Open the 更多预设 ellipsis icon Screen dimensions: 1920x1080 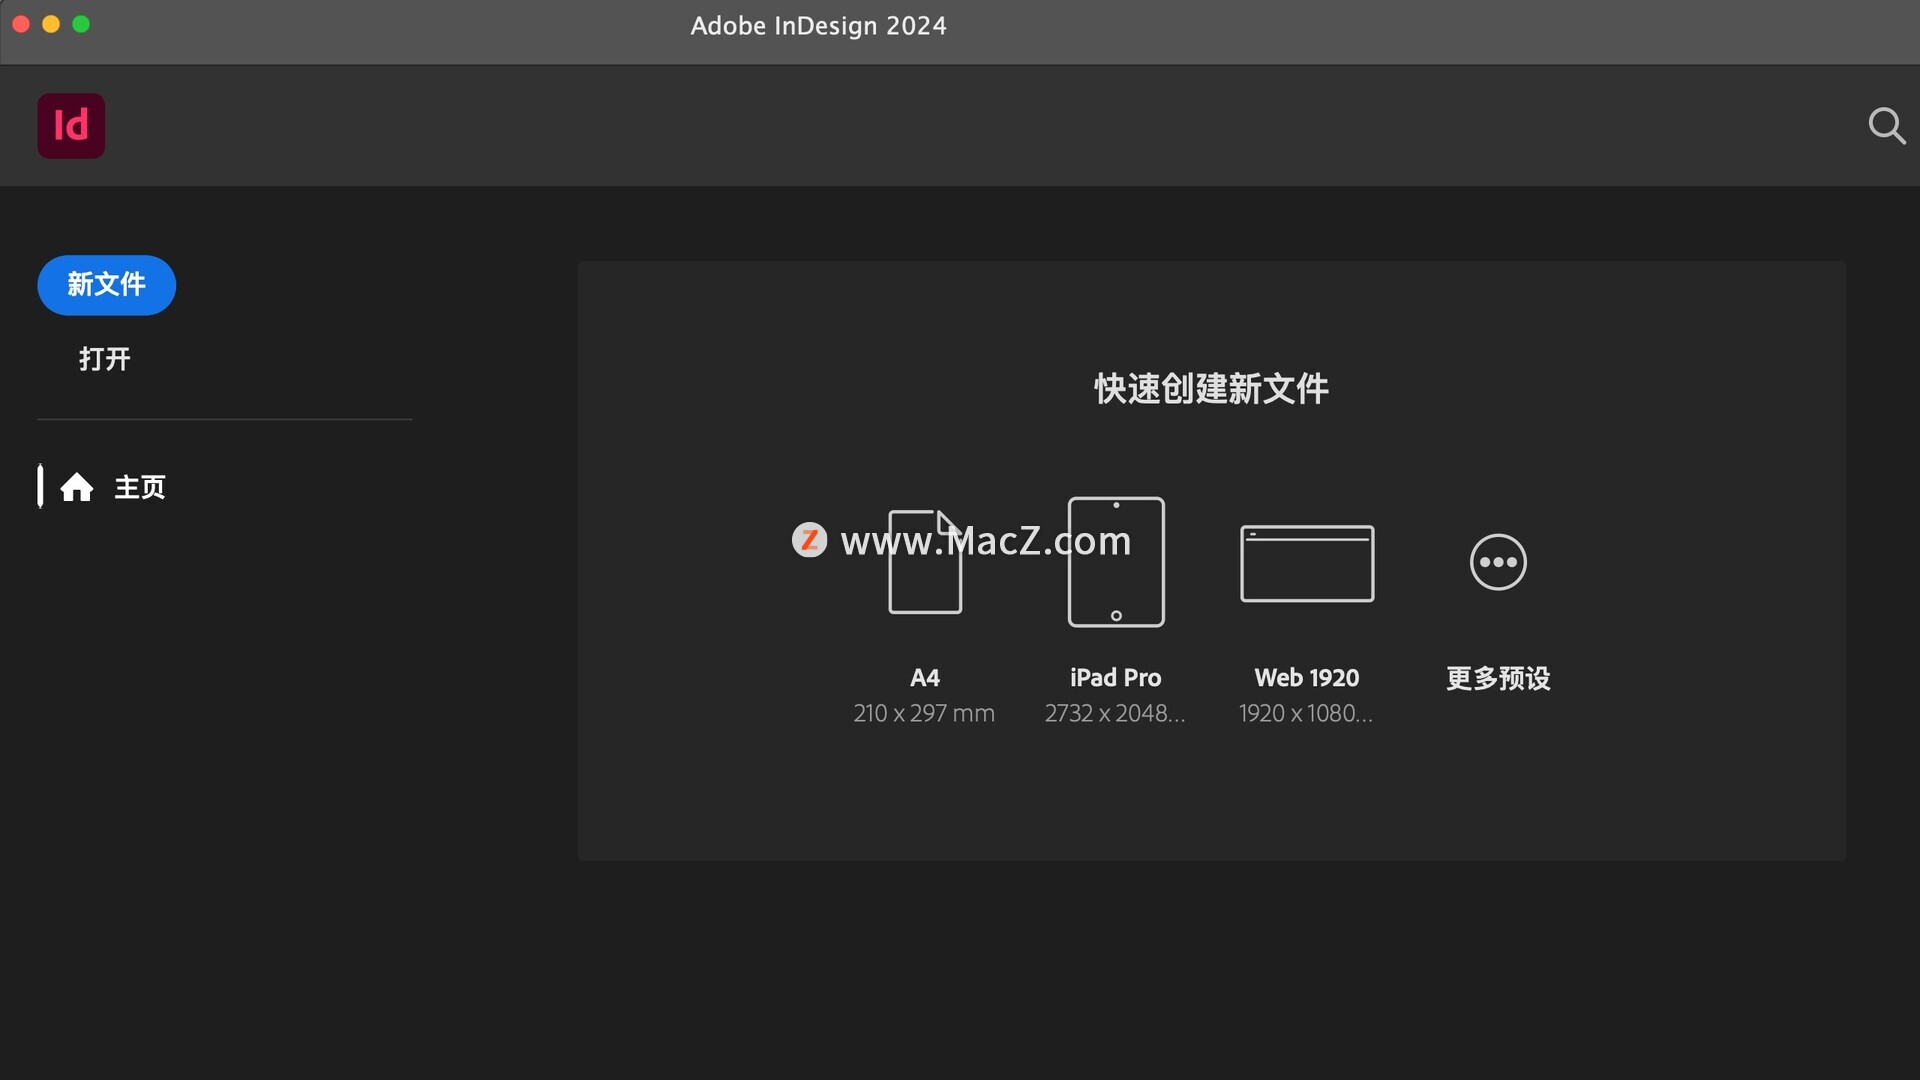(x=1498, y=562)
